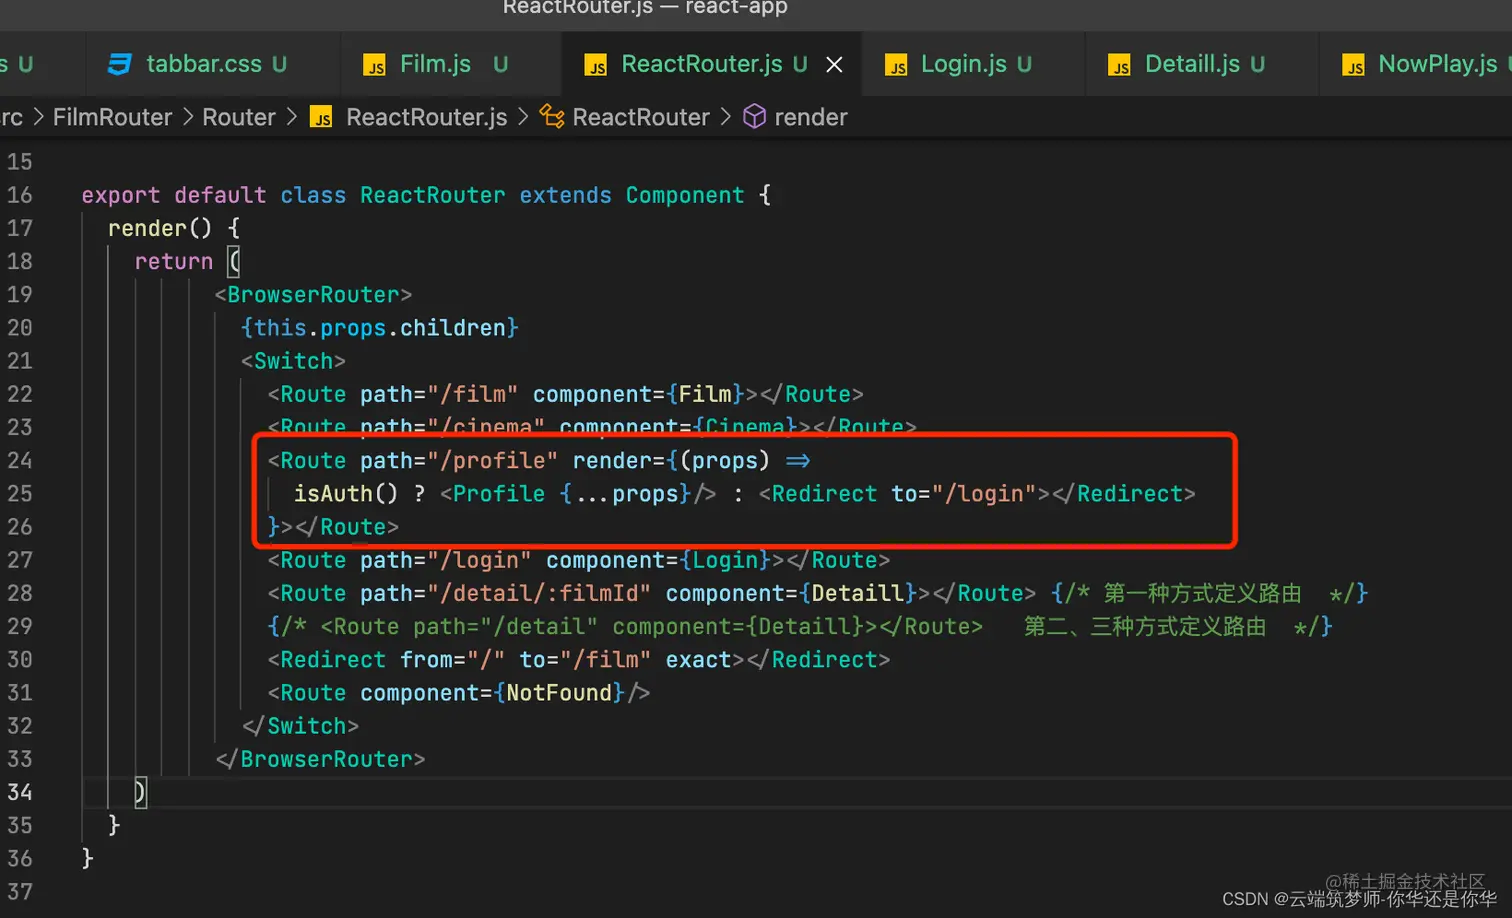Viewport: 1512px width, 918px height.
Task: Close the ReactRouter.js tab
Action: 834,65
